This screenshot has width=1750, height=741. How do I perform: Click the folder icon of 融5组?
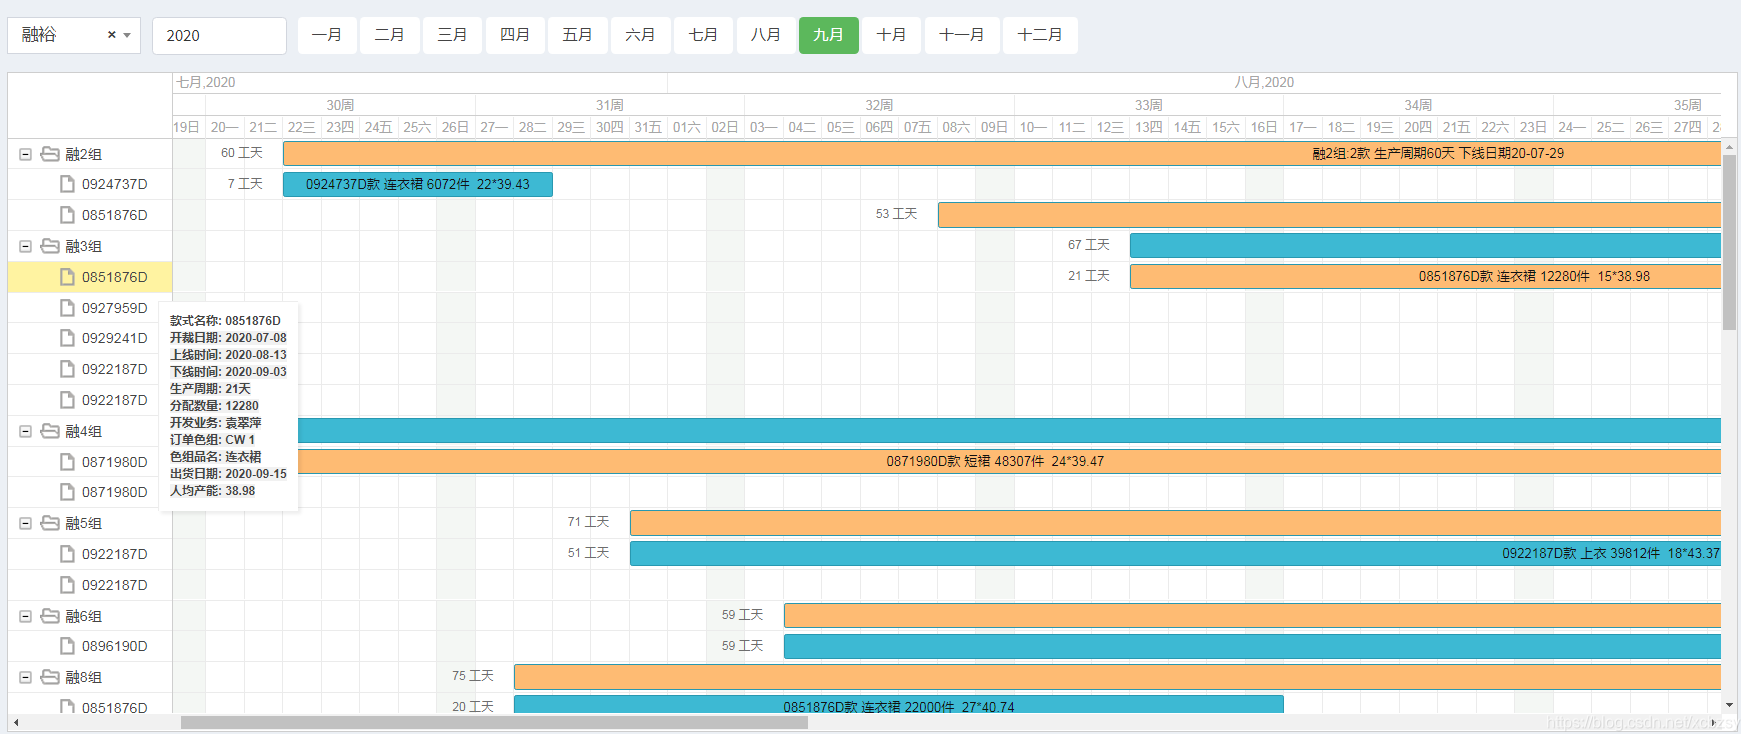point(50,523)
